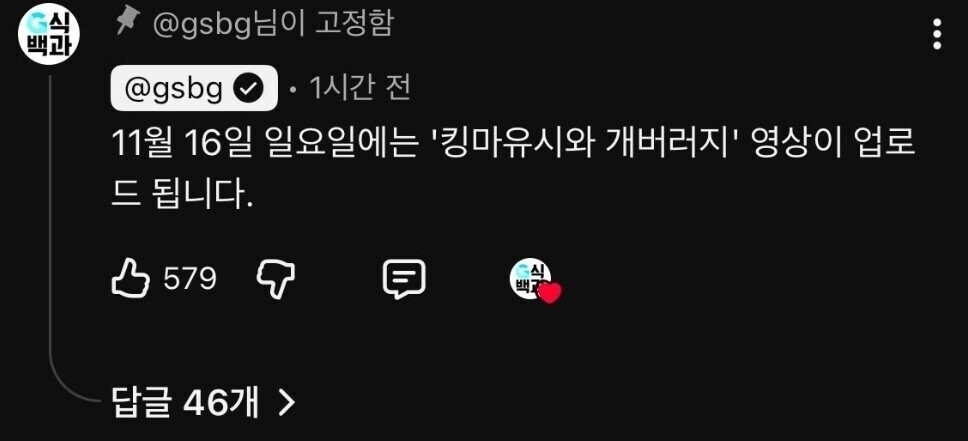Tap the second comment line 드 됩니다.
This screenshot has width=968, height=441.
183,196
